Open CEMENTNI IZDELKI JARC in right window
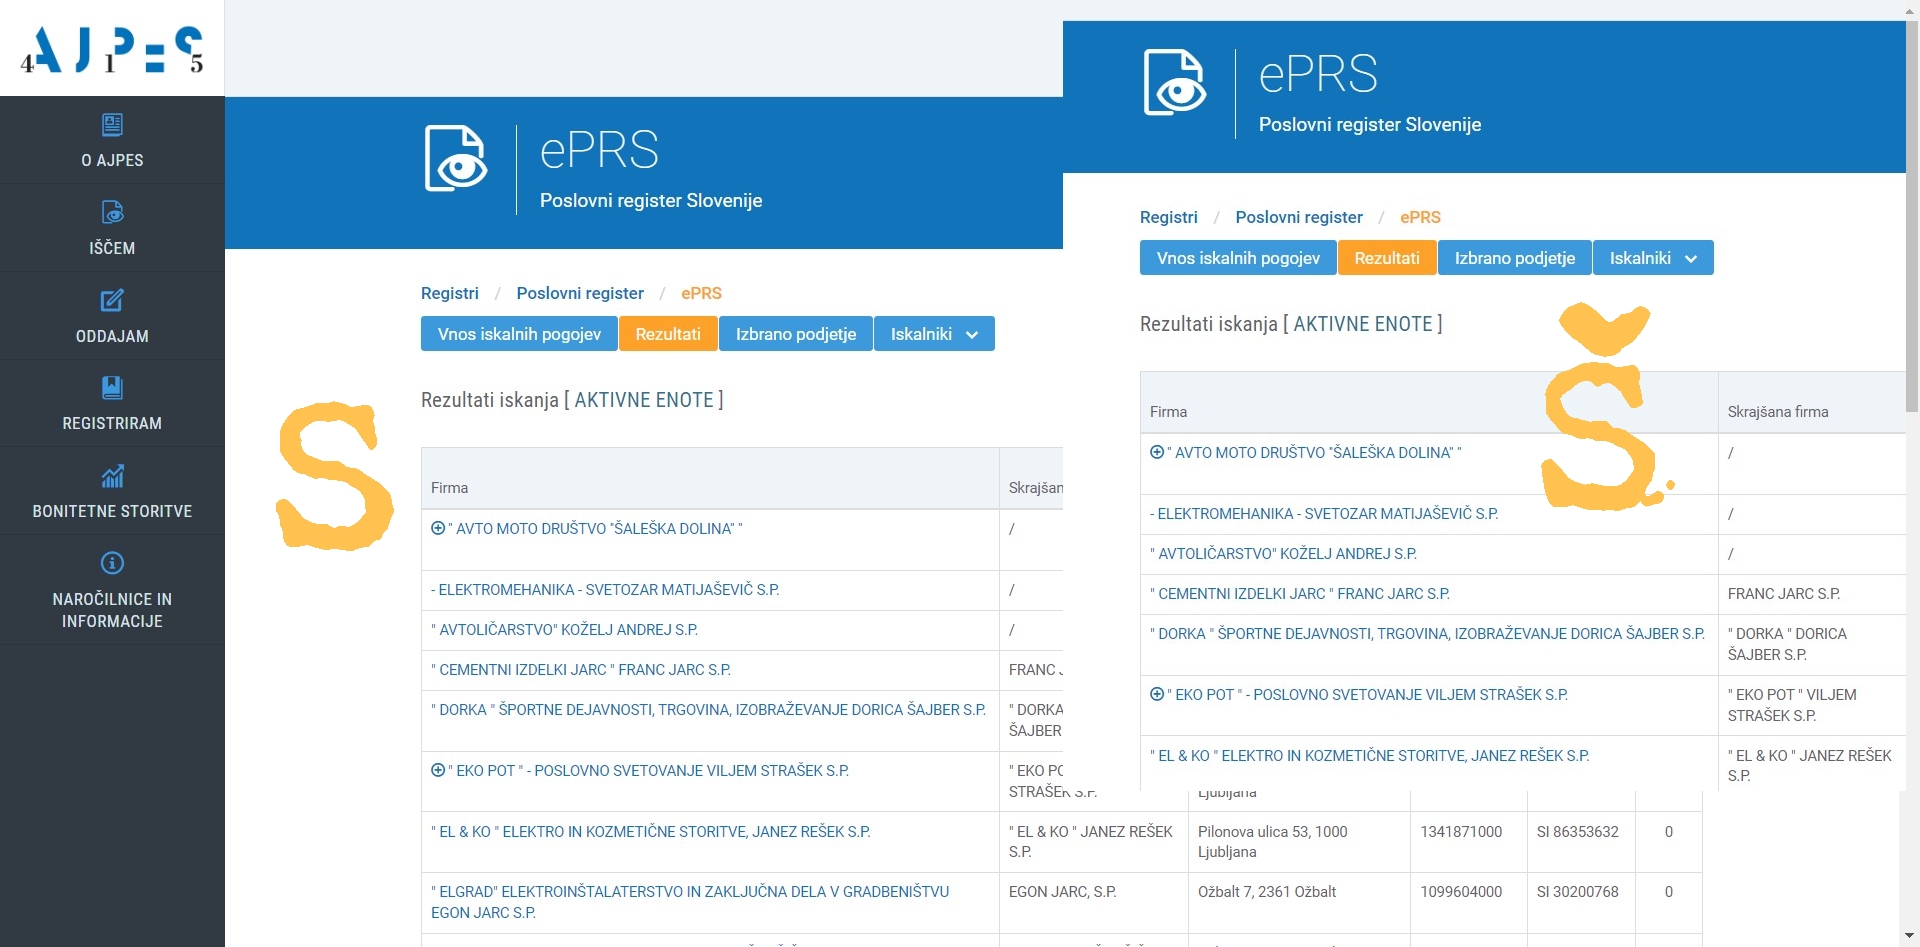The image size is (1920, 947). click(x=1300, y=594)
